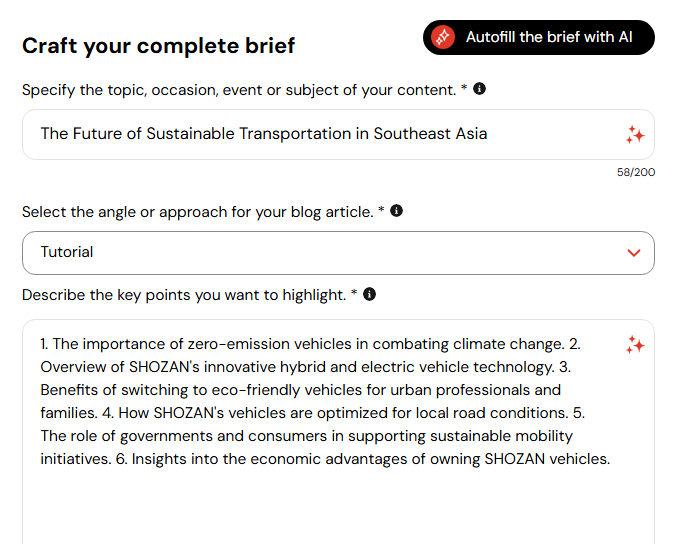Viewport: 677px width, 544px height.
Task: Place cursor after 'owning SHOZAN vehicles.' text
Action: (x=610, y=459)
